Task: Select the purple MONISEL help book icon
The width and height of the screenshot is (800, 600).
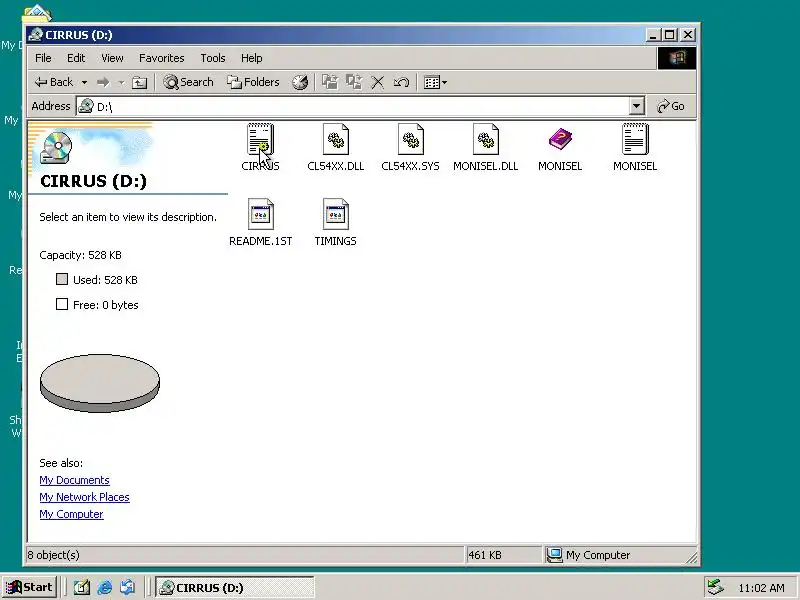Action: pyautogui.click(x=560, y=139)
